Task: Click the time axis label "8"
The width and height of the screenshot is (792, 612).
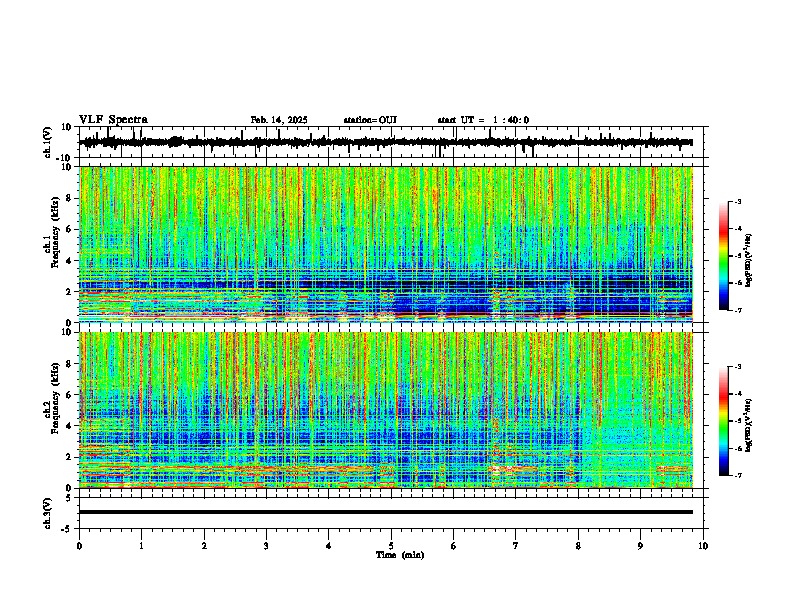Action: click(x=578, y=546)
